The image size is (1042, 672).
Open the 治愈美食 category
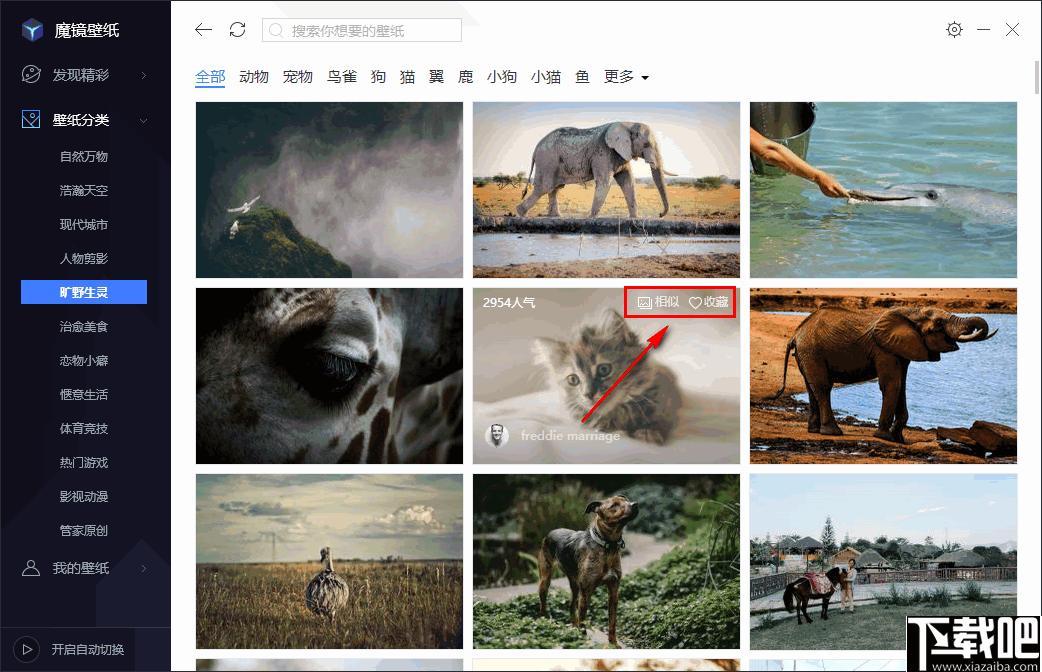(84, 326)
